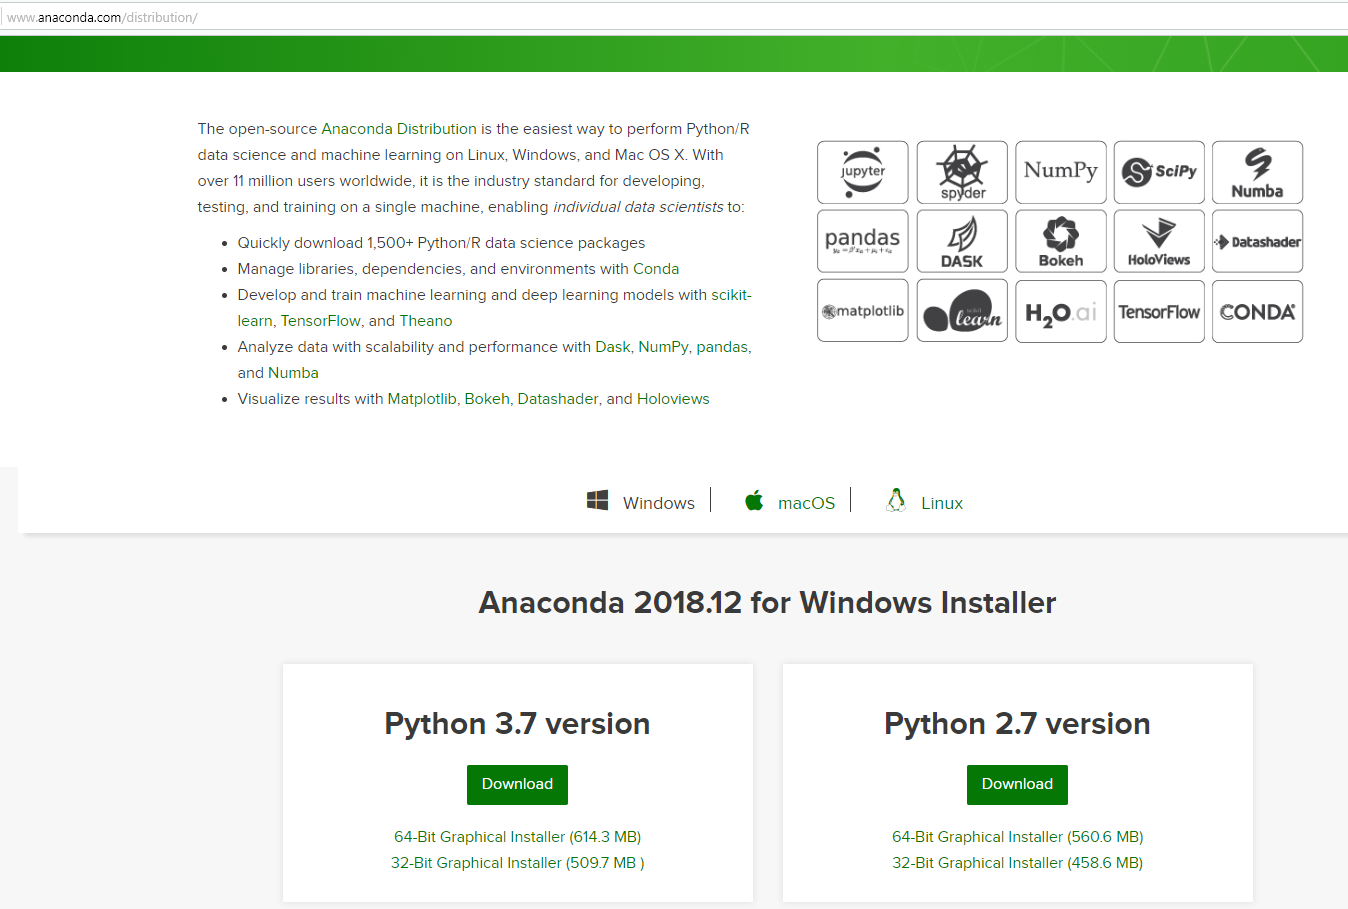1348x909 pixels.
Task: Select the HoloViews logo
Action: tap(1159, 241)
